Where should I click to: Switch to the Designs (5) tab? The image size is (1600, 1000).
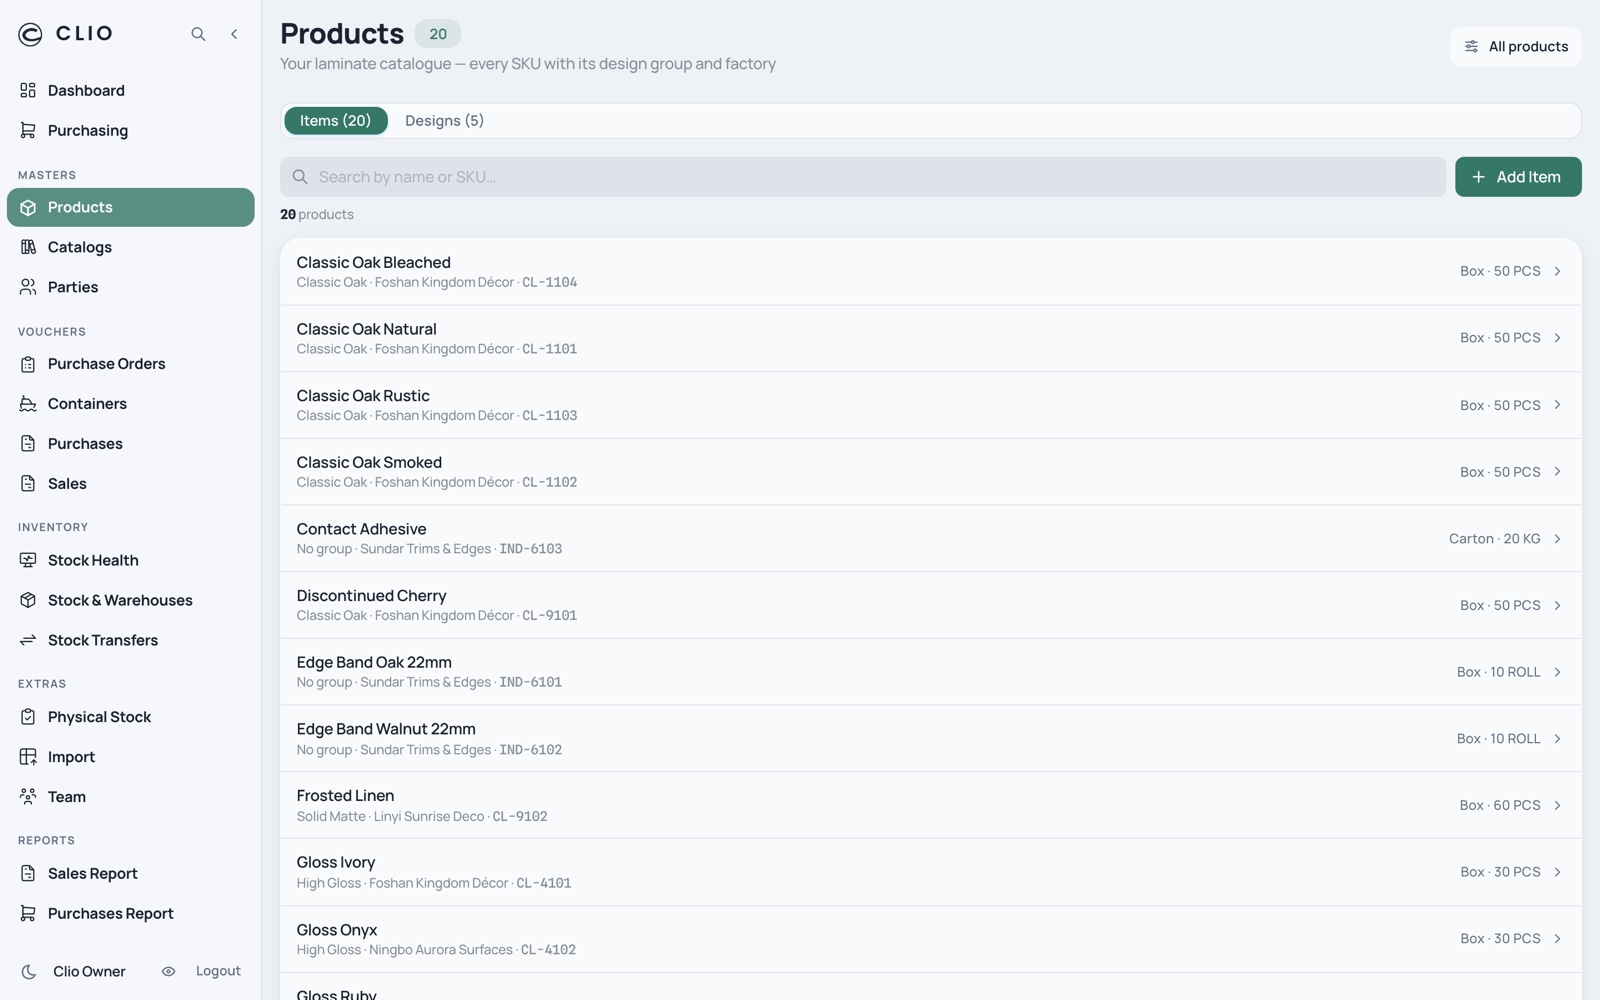pos(444,121)
